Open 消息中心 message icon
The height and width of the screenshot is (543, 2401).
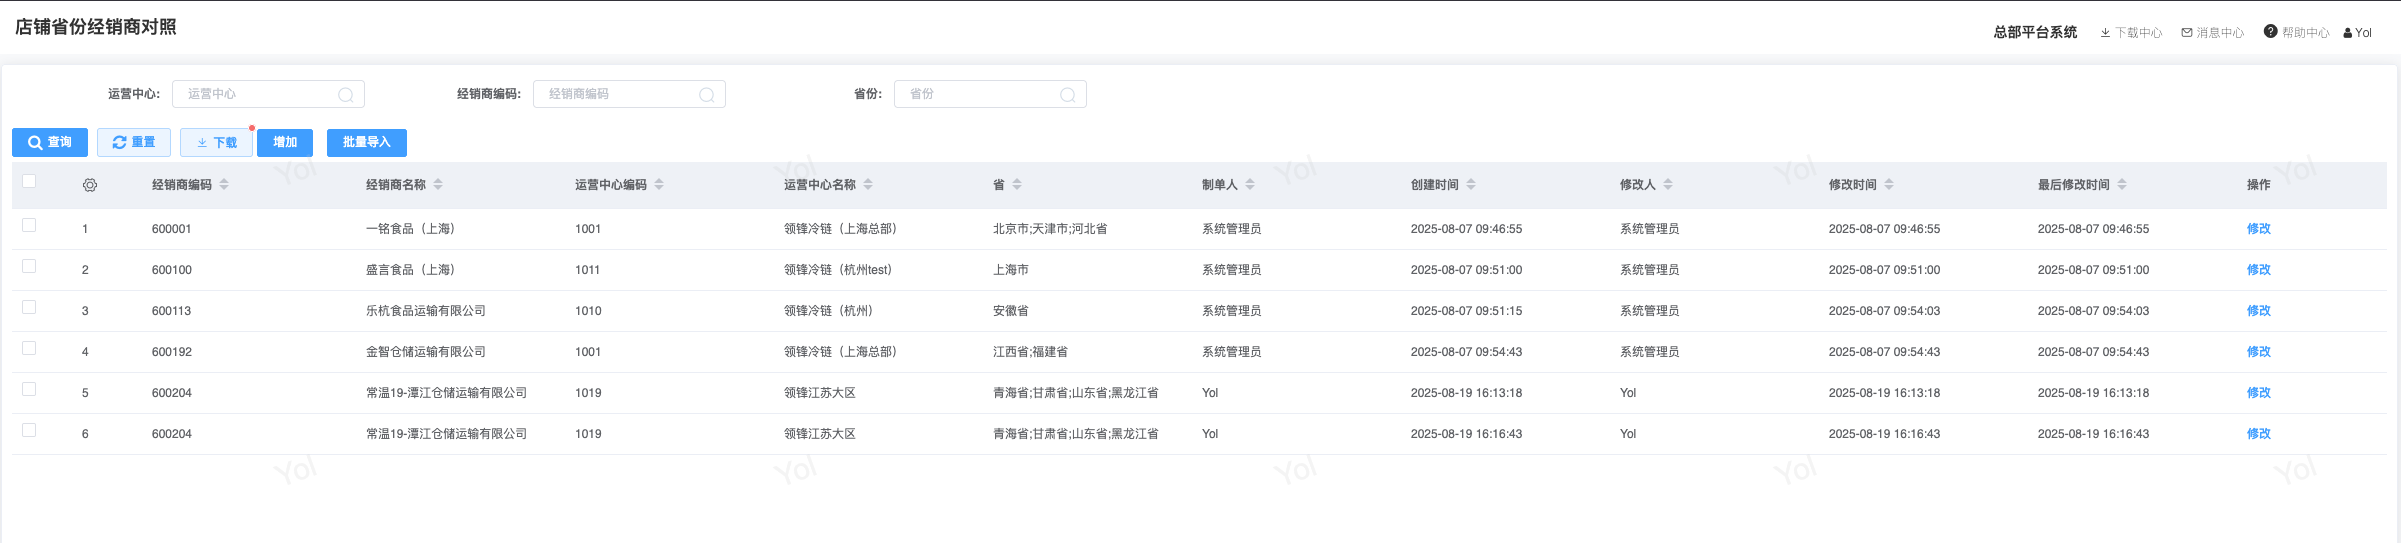[2213, 33]
